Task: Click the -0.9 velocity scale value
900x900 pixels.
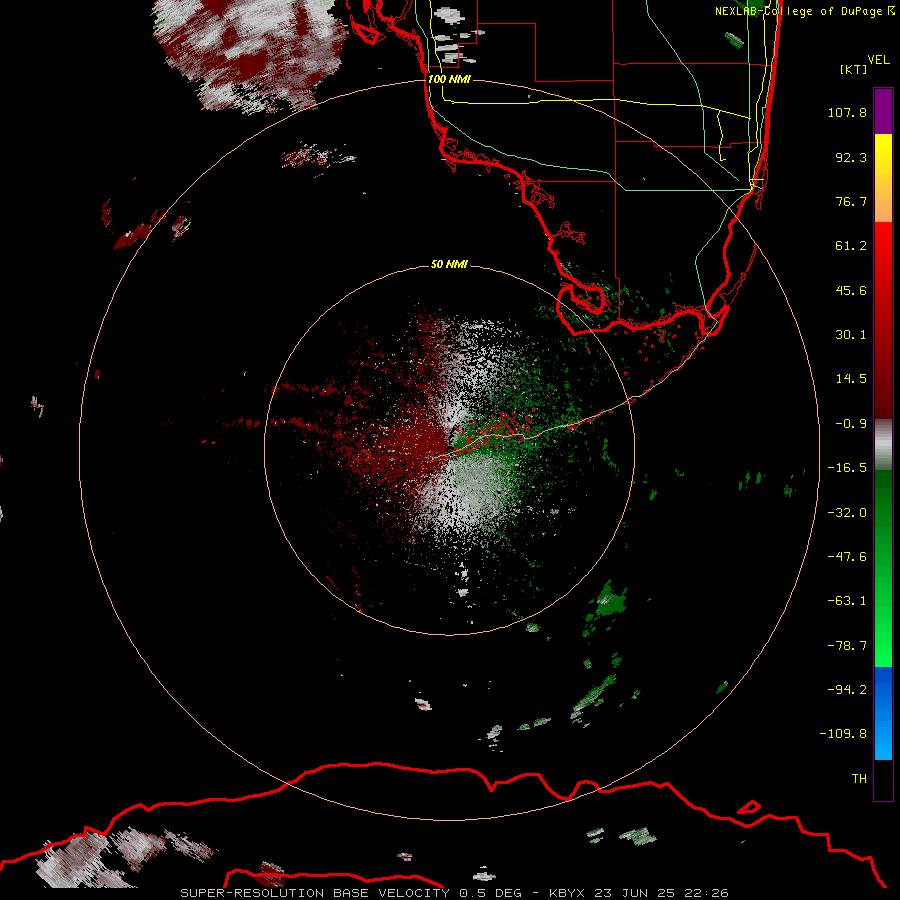Action: pyautogui.click(x=851, y=424)
